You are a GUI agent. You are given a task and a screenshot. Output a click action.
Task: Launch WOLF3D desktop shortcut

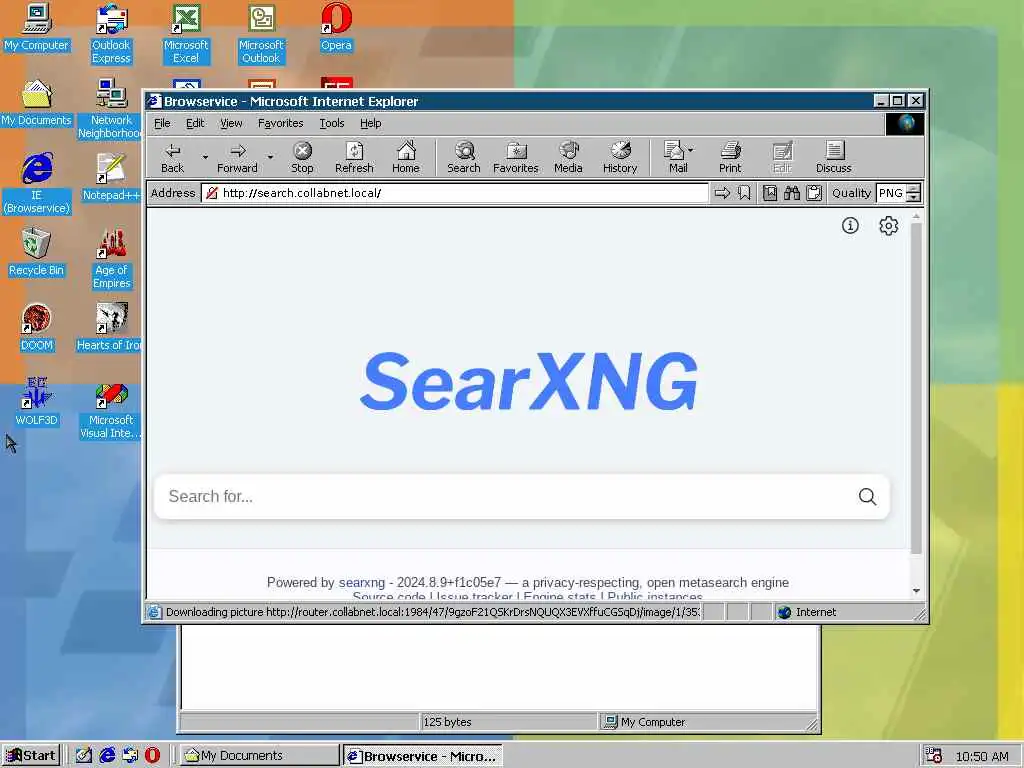pyautogui.click(x=37, y=403)
